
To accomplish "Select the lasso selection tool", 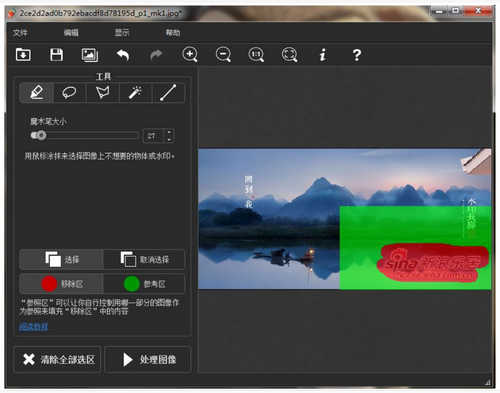I will click(69, 92).
